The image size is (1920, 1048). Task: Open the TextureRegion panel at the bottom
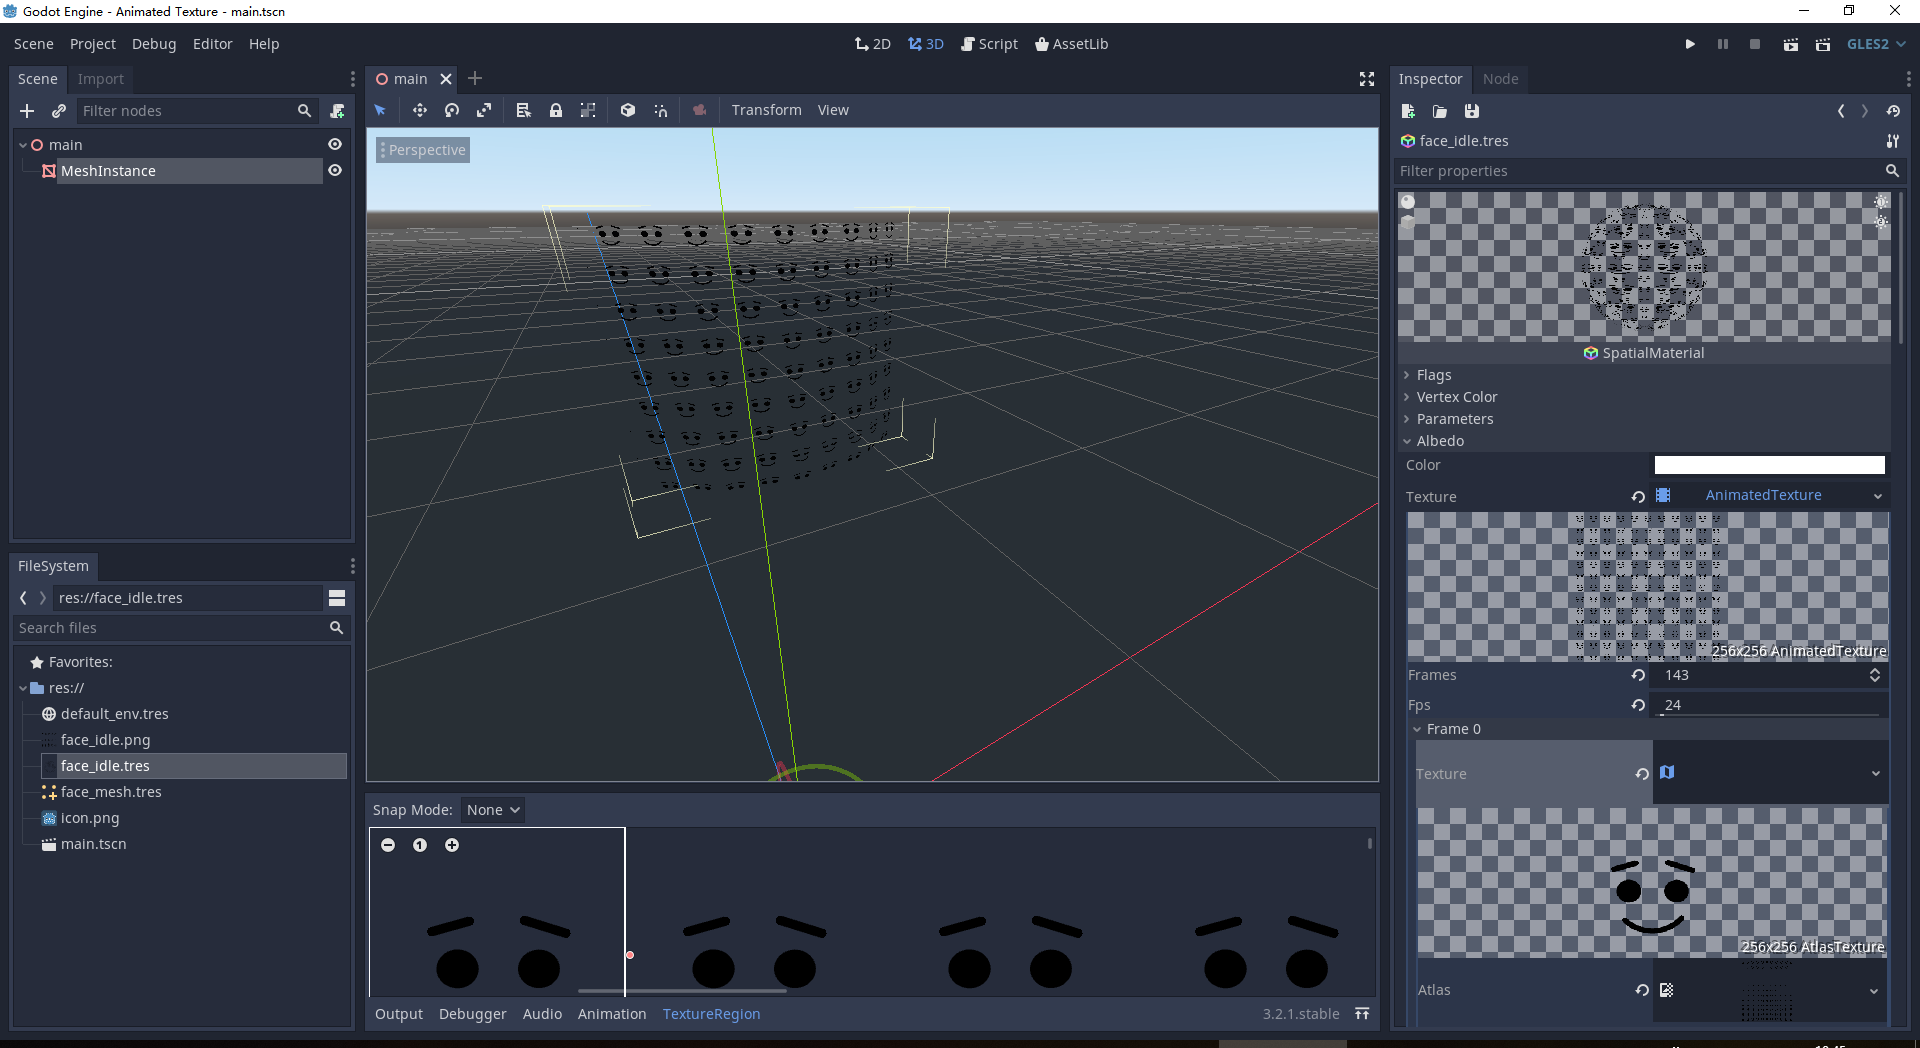point(711,1014)
